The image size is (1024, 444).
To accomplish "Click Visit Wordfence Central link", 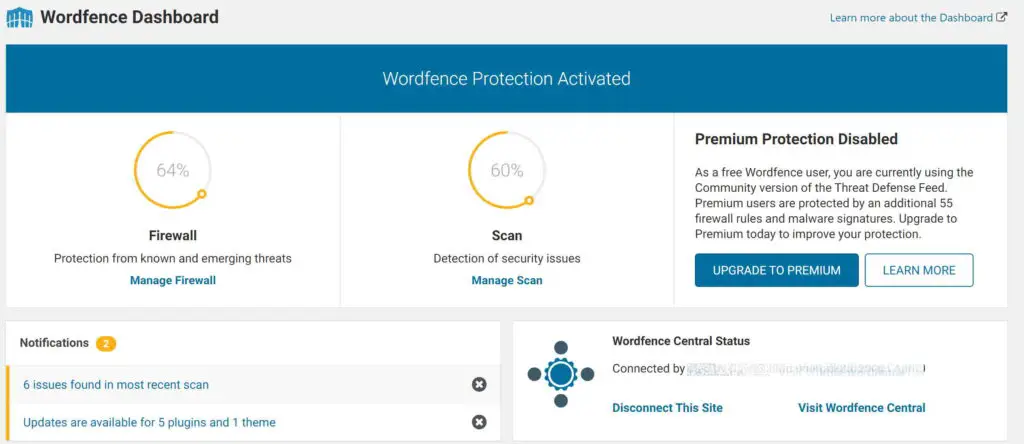I will coord(861,407).
